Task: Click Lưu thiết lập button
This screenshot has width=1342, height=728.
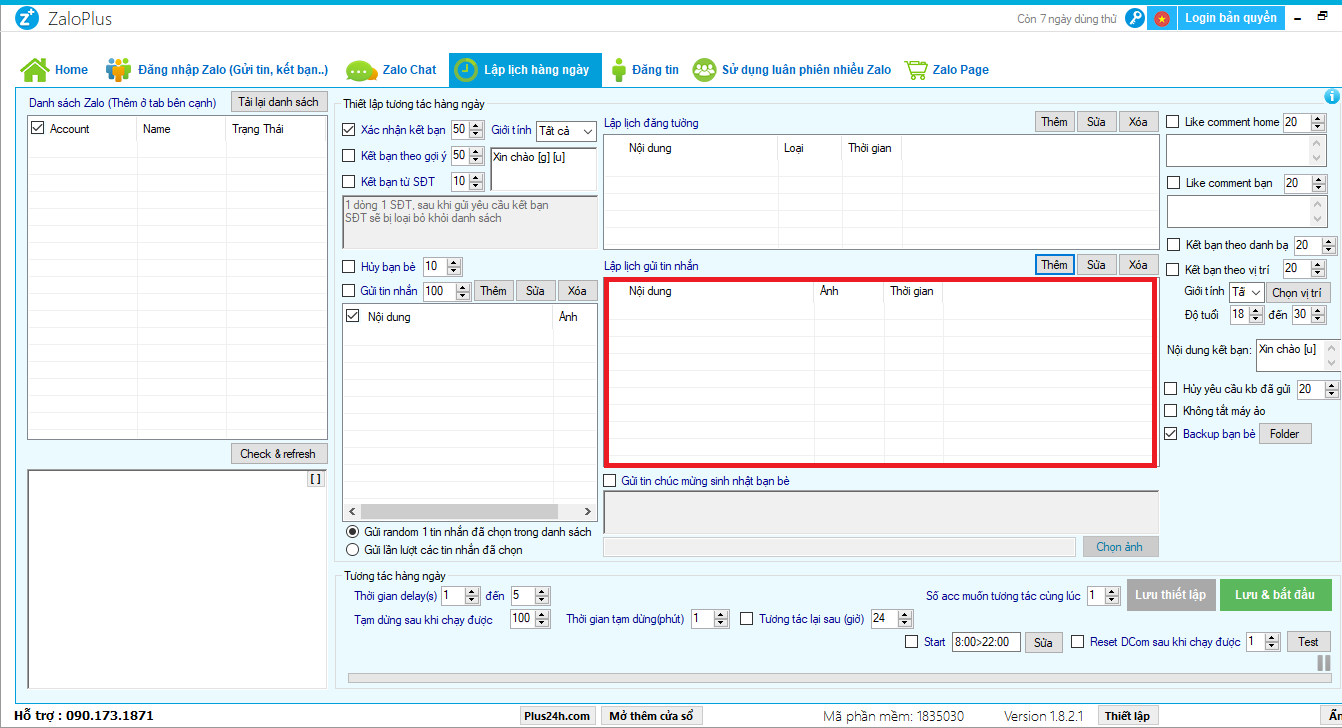Action: coord(1170,594)
